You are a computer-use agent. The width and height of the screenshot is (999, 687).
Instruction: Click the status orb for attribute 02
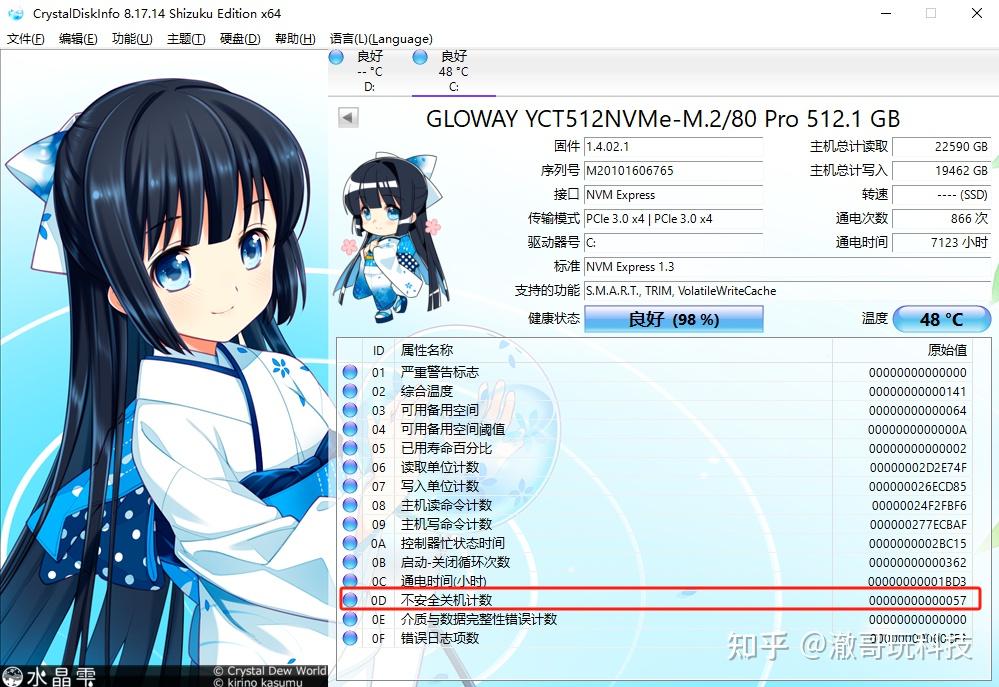[x=350, y=391]
